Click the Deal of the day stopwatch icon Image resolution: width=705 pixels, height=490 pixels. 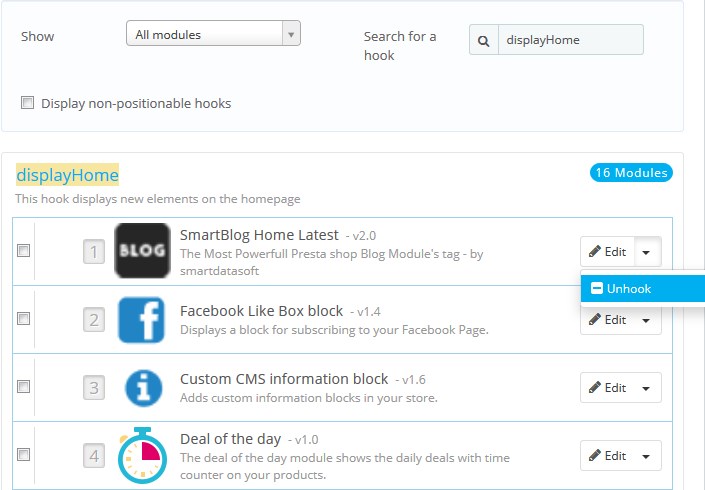[142, 455]
